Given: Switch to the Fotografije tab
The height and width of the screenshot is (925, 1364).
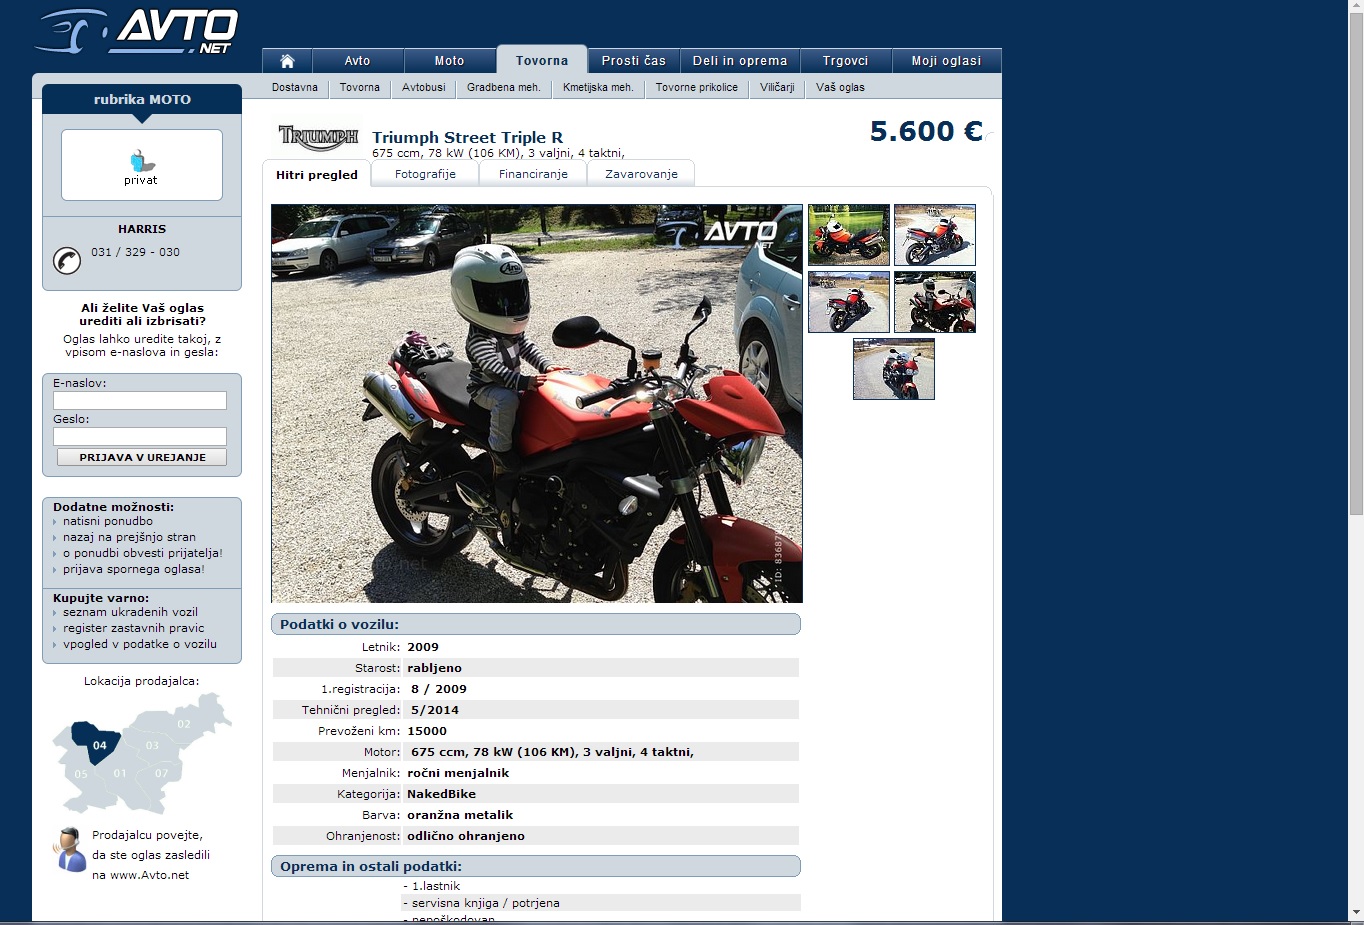Looking at the screenshot, I should point(425,174).
